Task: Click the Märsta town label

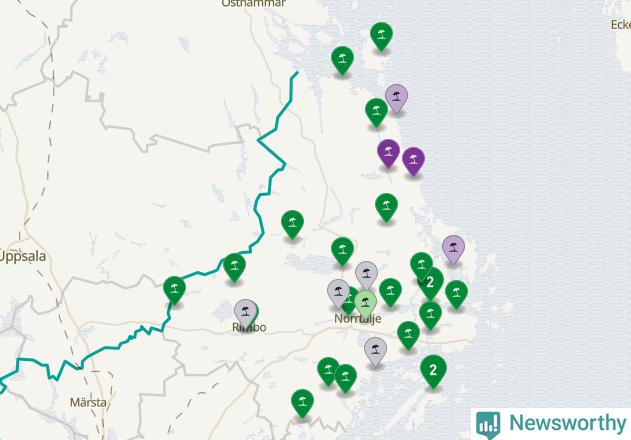Action: [88, 402]
